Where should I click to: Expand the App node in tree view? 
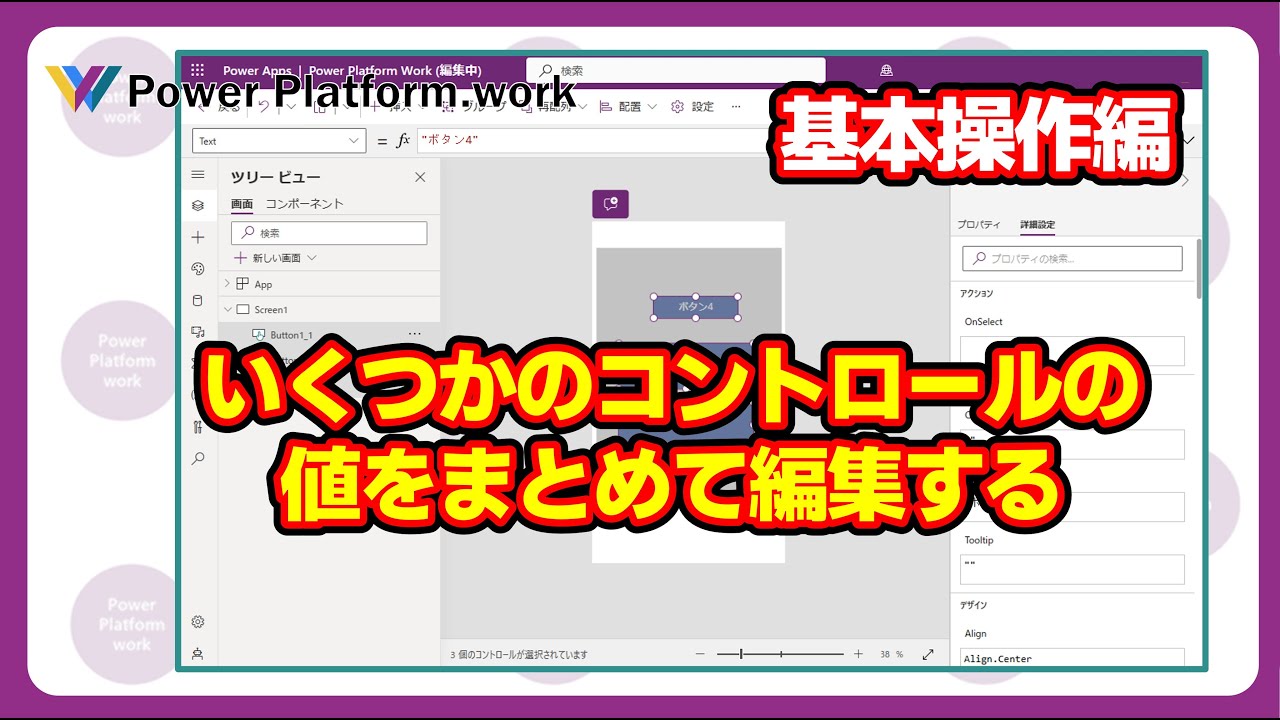tap(227, 284)
